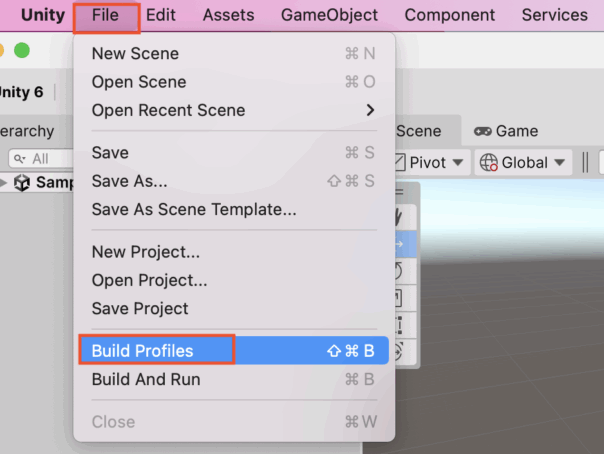The height and width of the screenshot is (454, 604).
Task: Expand the Open Recent Scene submenu
Action: coord(370,110)
